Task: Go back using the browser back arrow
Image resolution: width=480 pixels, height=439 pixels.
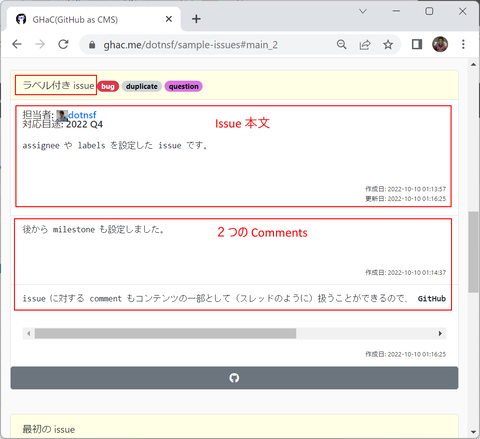Action: pyautogui.click(x=17, y=44)
